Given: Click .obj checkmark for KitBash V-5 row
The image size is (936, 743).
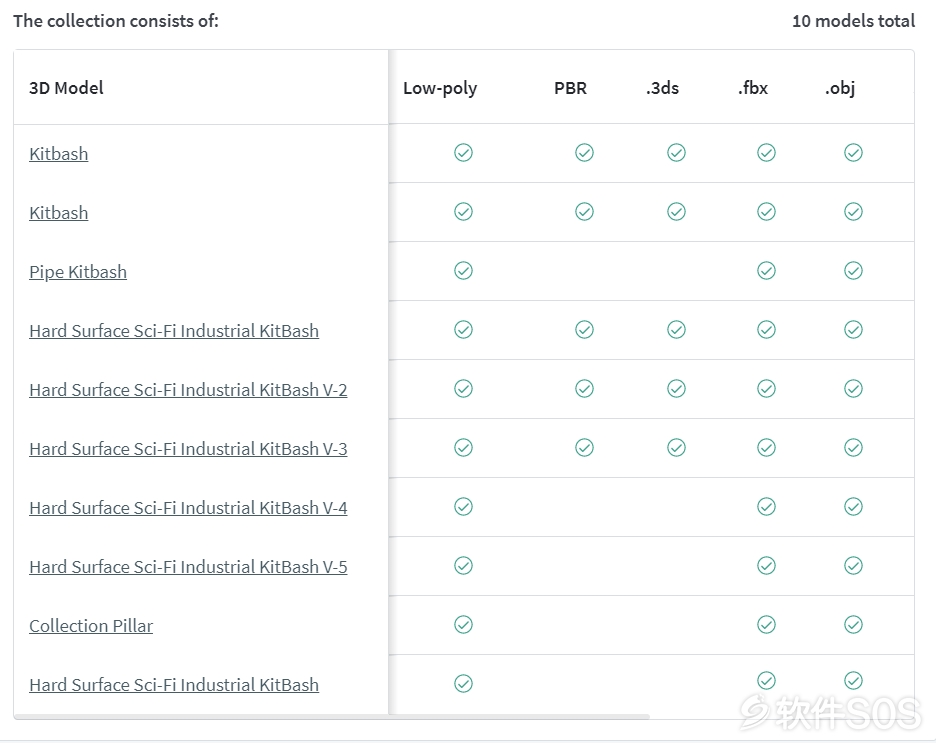Looking at the screenshot, I should point(854,566).
